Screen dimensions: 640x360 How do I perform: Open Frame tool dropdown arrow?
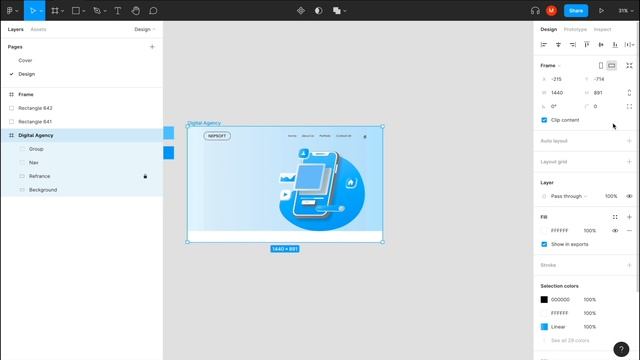point(62,11)
